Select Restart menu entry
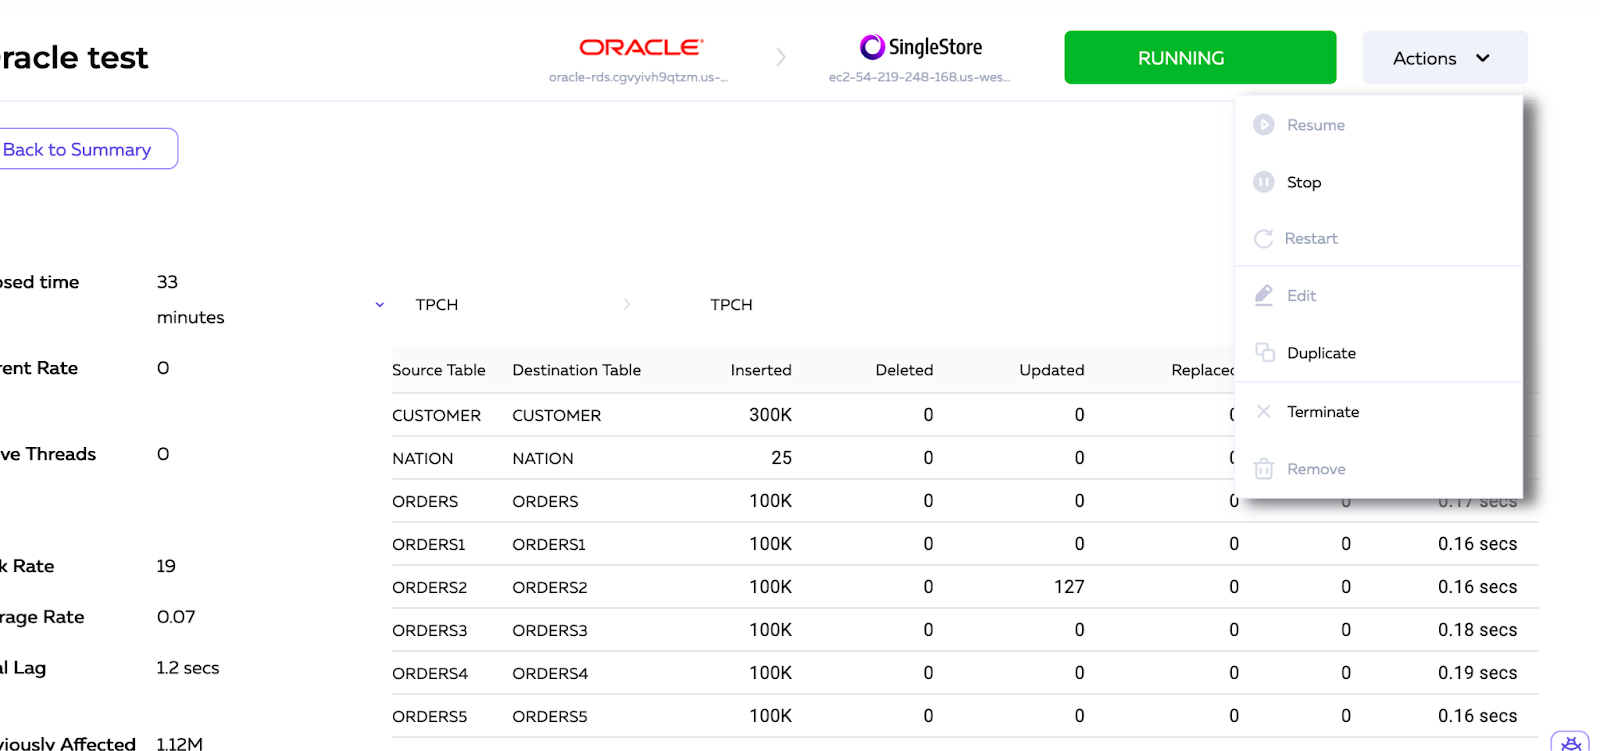 (x=1379, y=239)
